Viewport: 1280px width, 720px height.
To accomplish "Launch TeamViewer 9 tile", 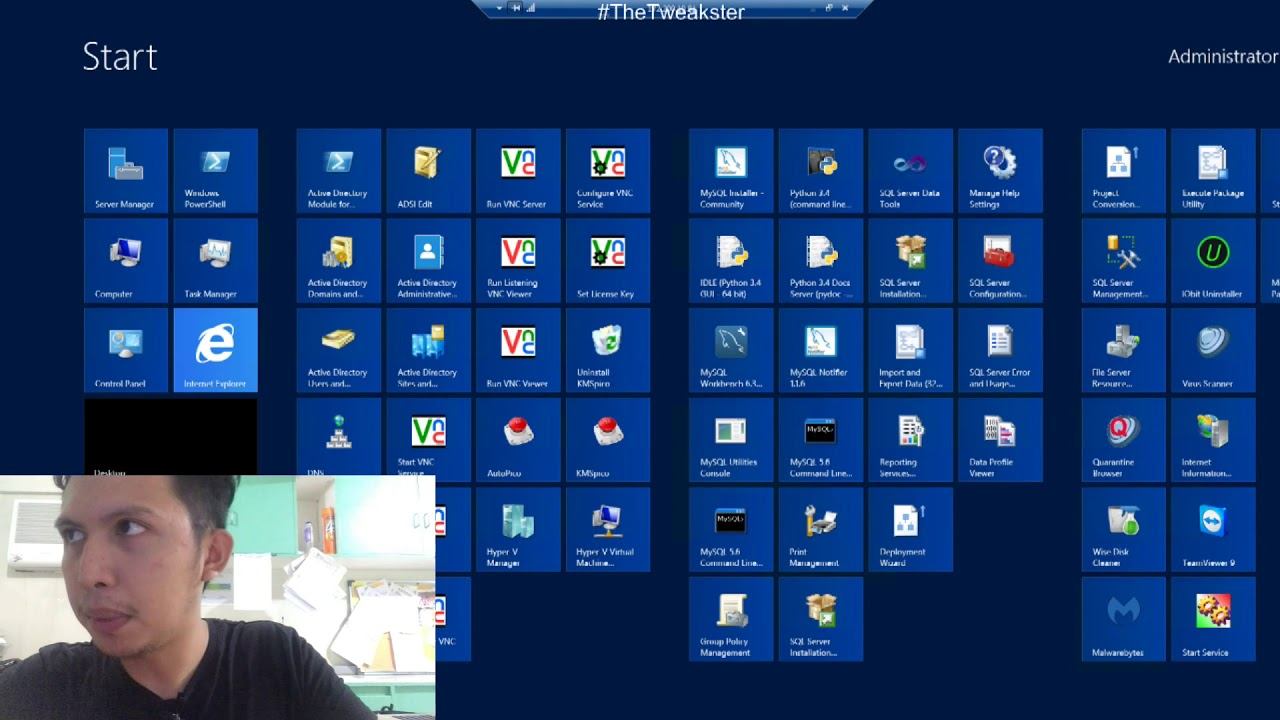I will [x=1213, y=530].
